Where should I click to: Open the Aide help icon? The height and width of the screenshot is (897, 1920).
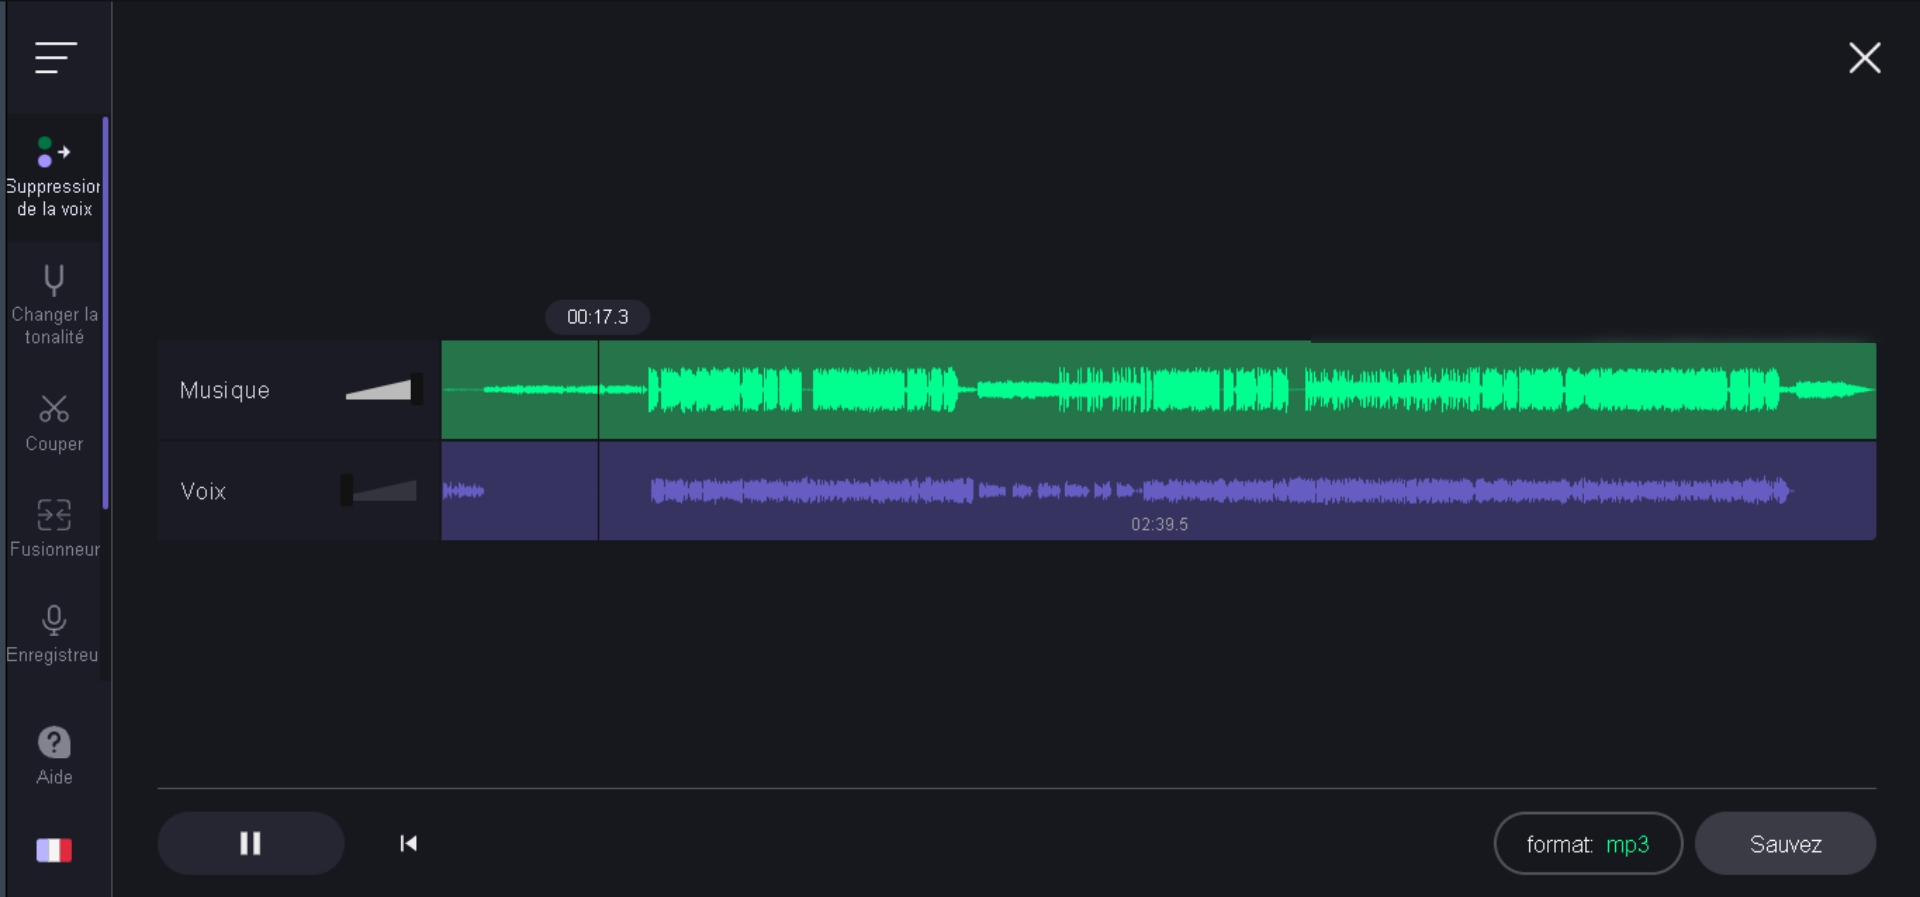(54, 756)
